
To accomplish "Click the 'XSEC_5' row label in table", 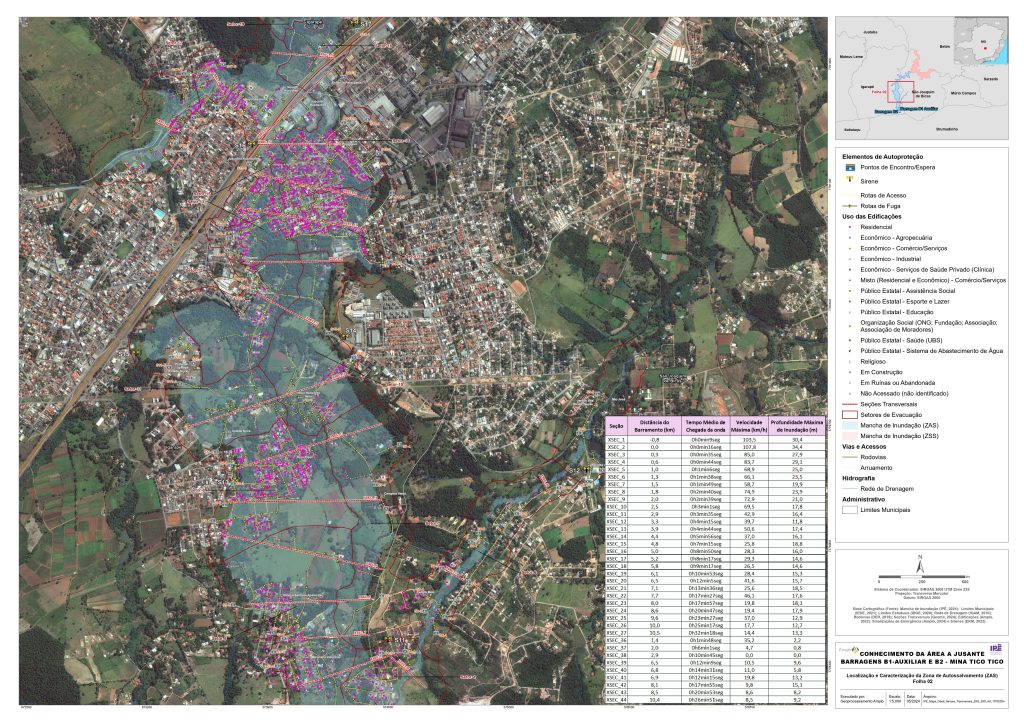I will [616, 469].
